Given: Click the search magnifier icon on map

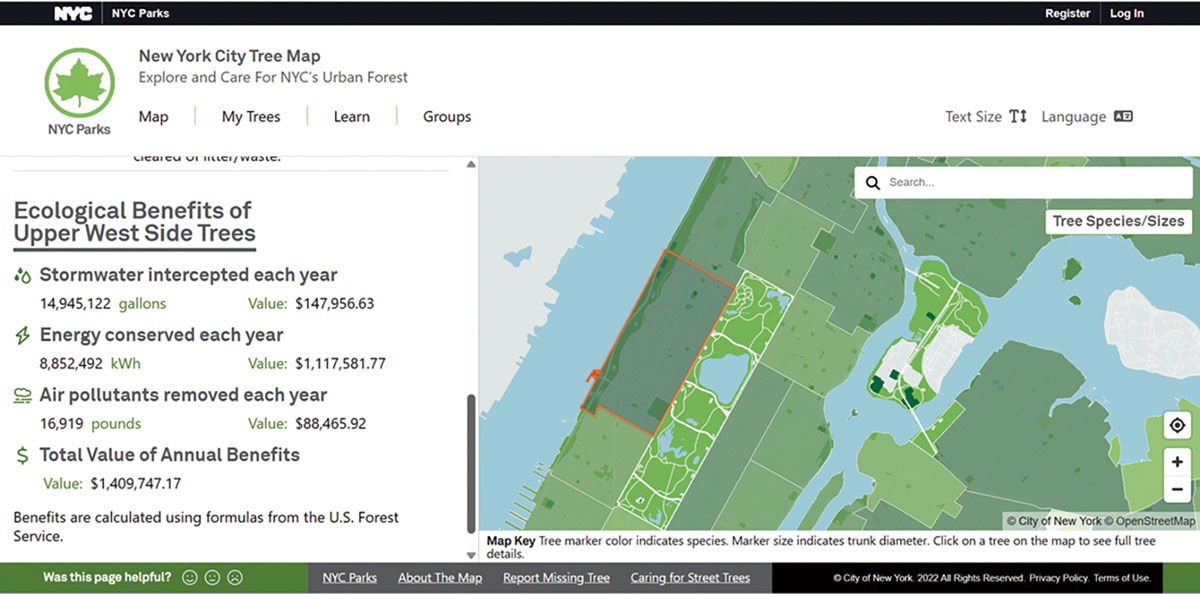Looking at the screenshot, I should click(x=872, y=183).
